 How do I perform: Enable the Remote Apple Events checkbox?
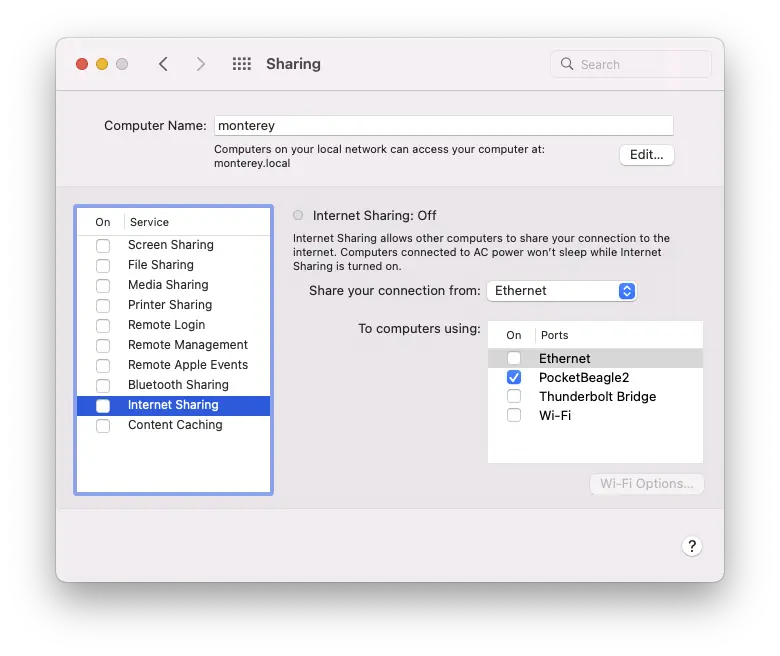(103, 366)
